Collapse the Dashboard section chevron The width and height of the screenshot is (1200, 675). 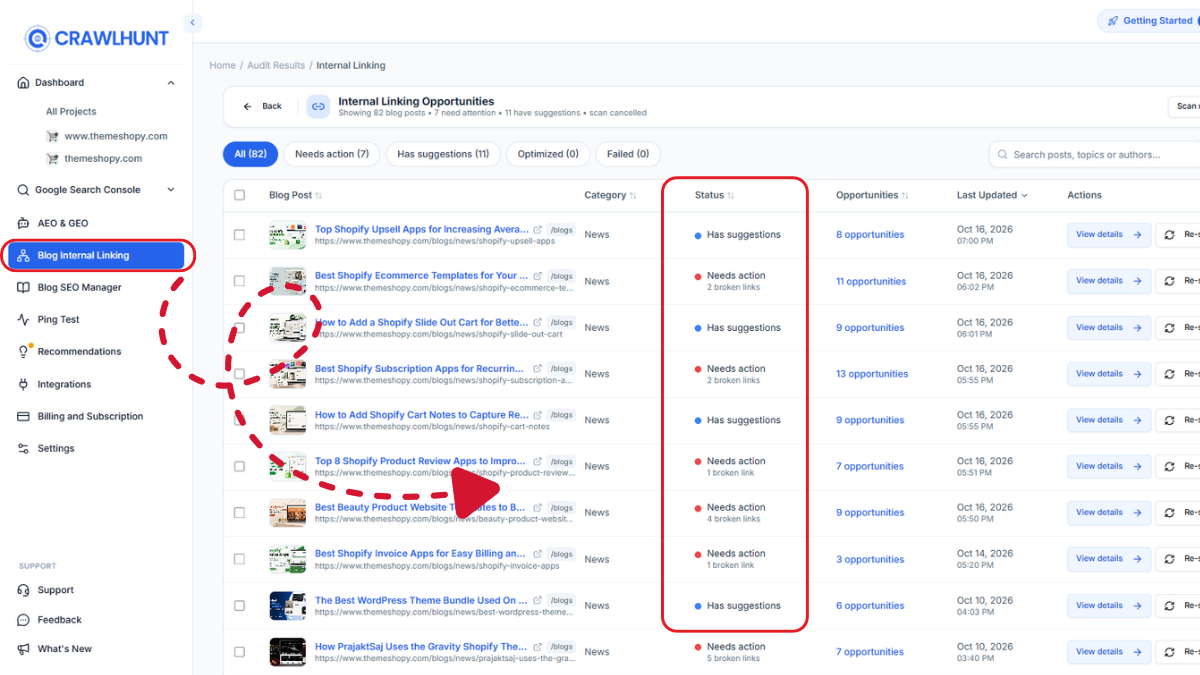point(171,83)
